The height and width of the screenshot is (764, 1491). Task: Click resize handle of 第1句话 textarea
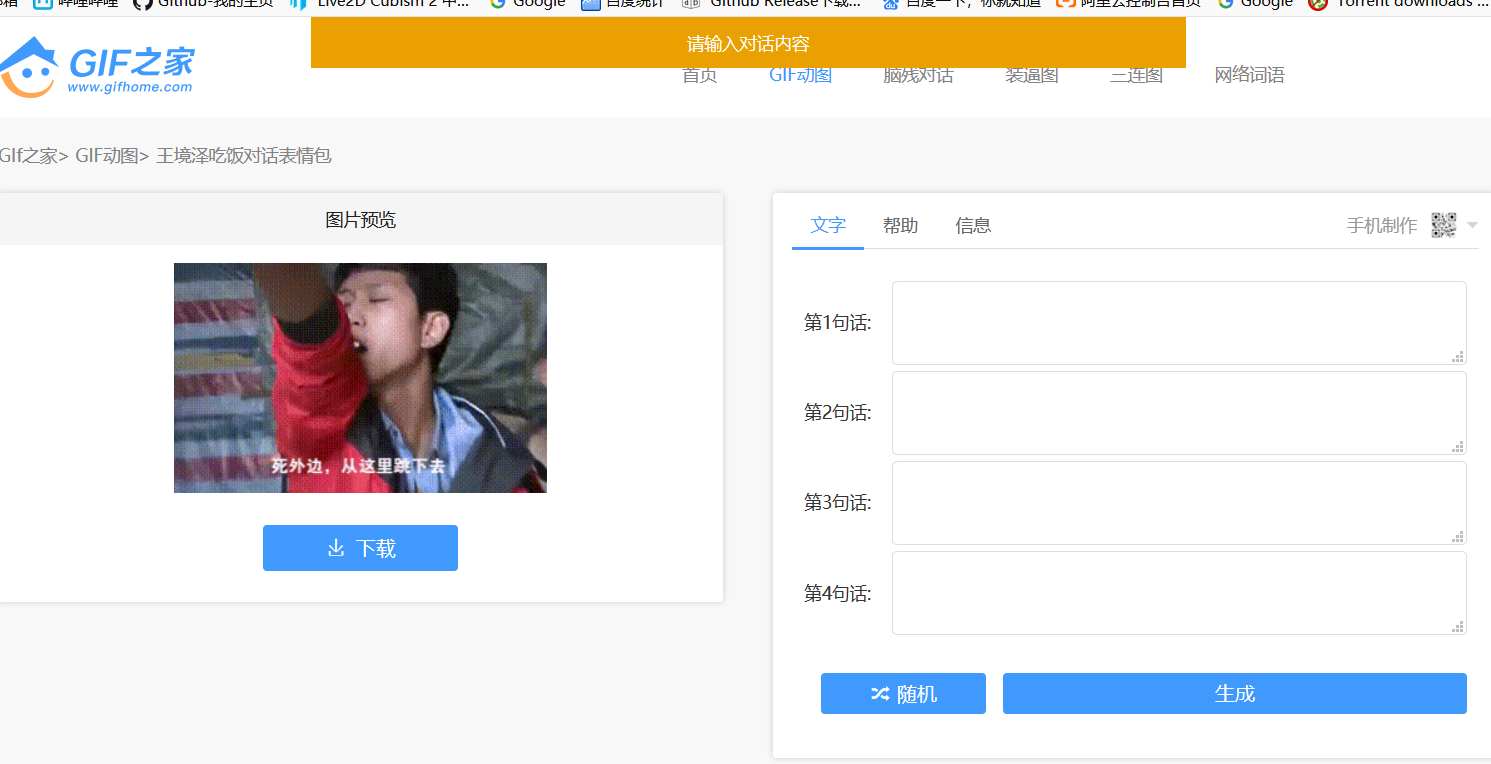1458,356
